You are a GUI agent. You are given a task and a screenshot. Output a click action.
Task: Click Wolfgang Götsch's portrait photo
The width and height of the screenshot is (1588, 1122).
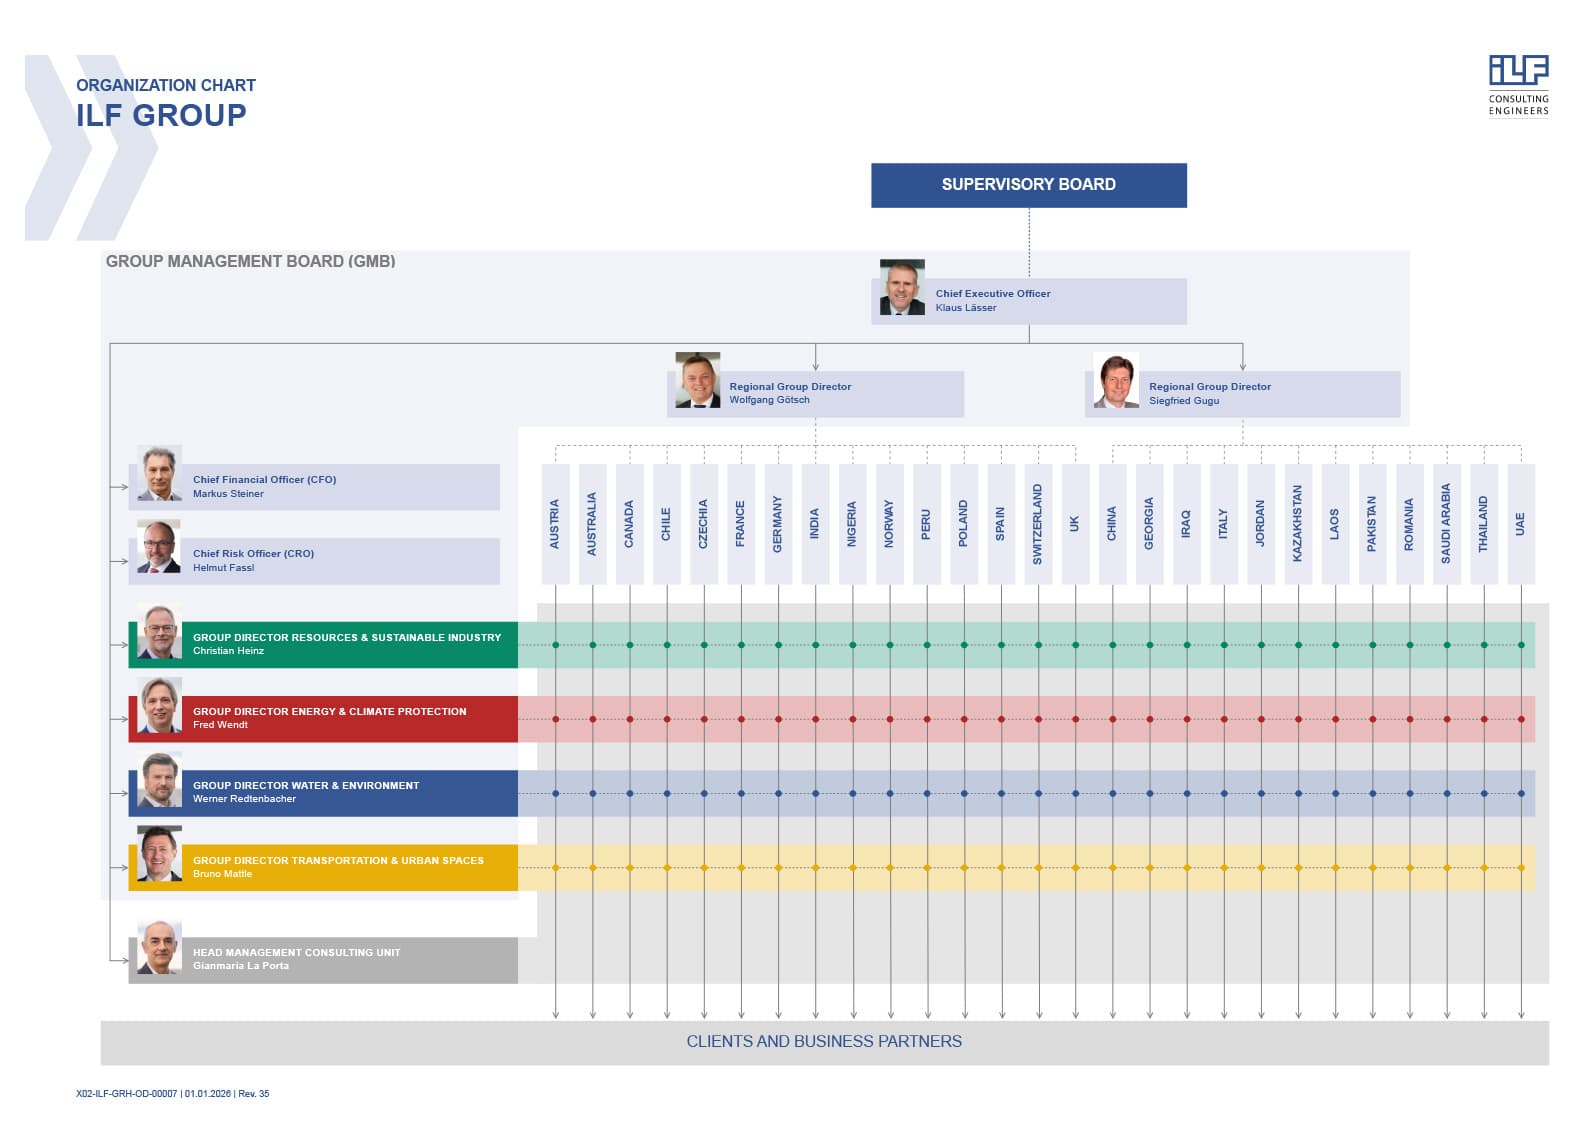tap(698, 380)
